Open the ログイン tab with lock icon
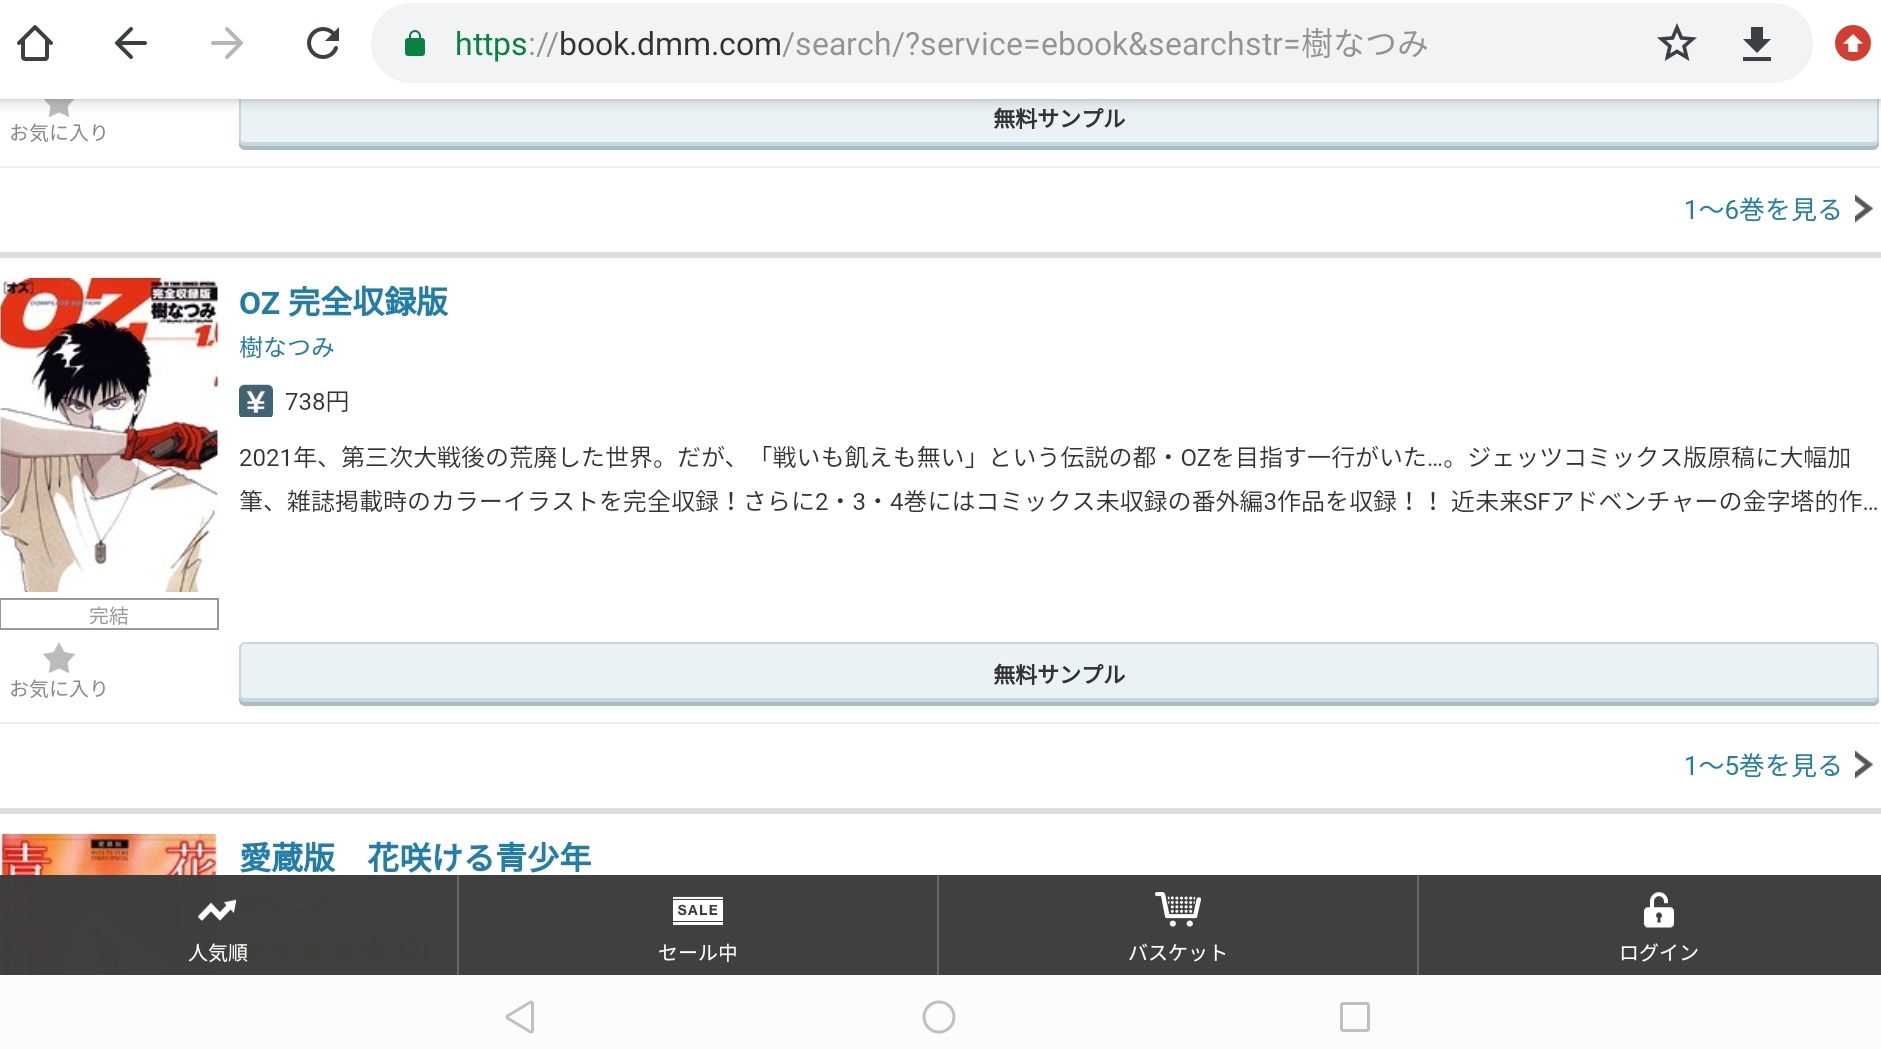This screenshot has width=1881, height=1049. 1658,926
